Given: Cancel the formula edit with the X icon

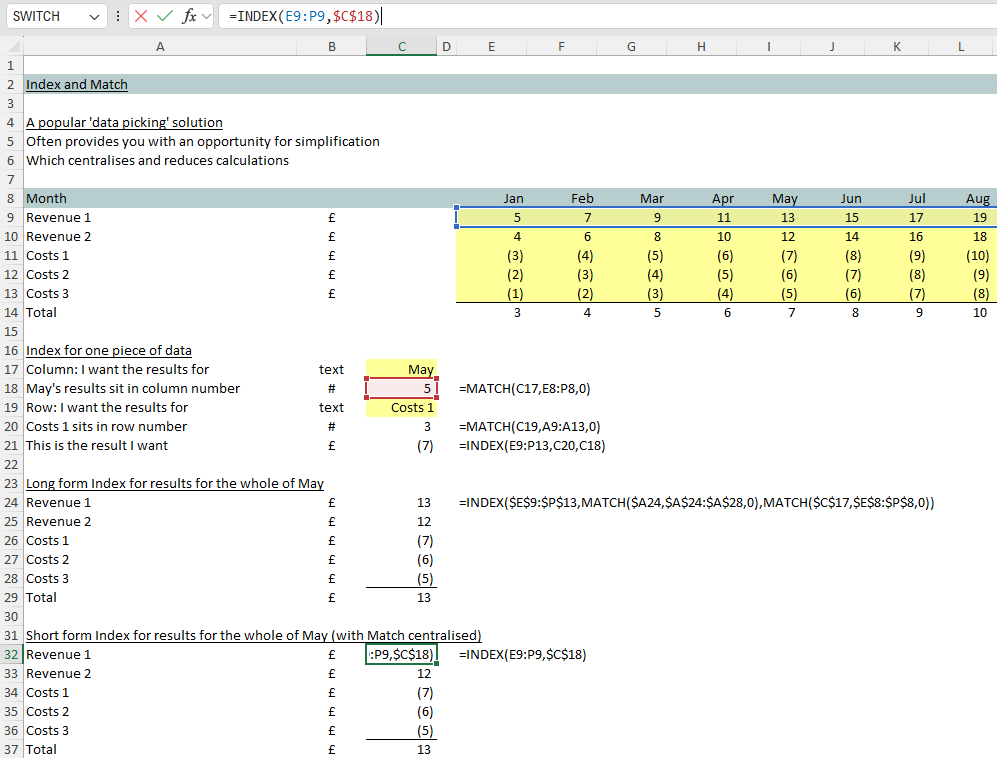Looking at the screenshot, I should [x=142, y=16].
